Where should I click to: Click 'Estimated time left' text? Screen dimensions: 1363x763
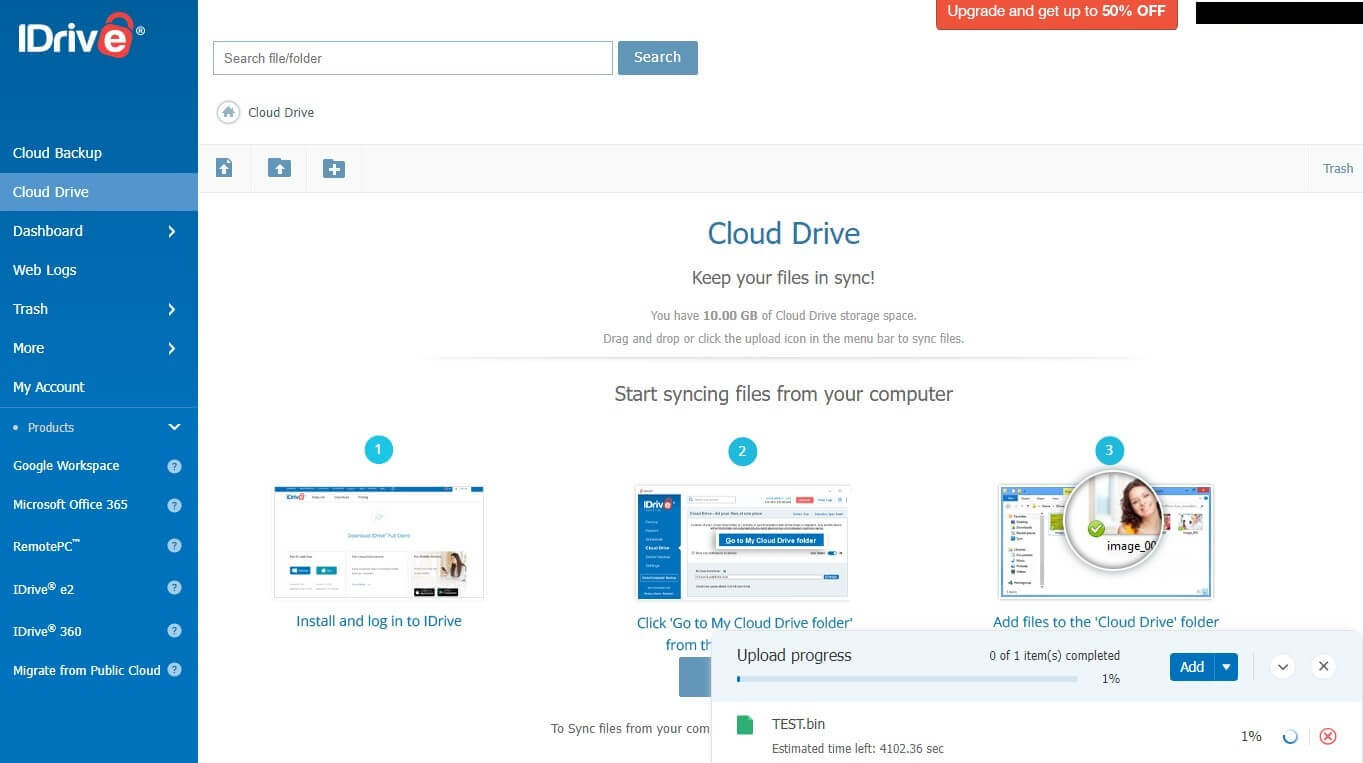click(x=858, y=749)
